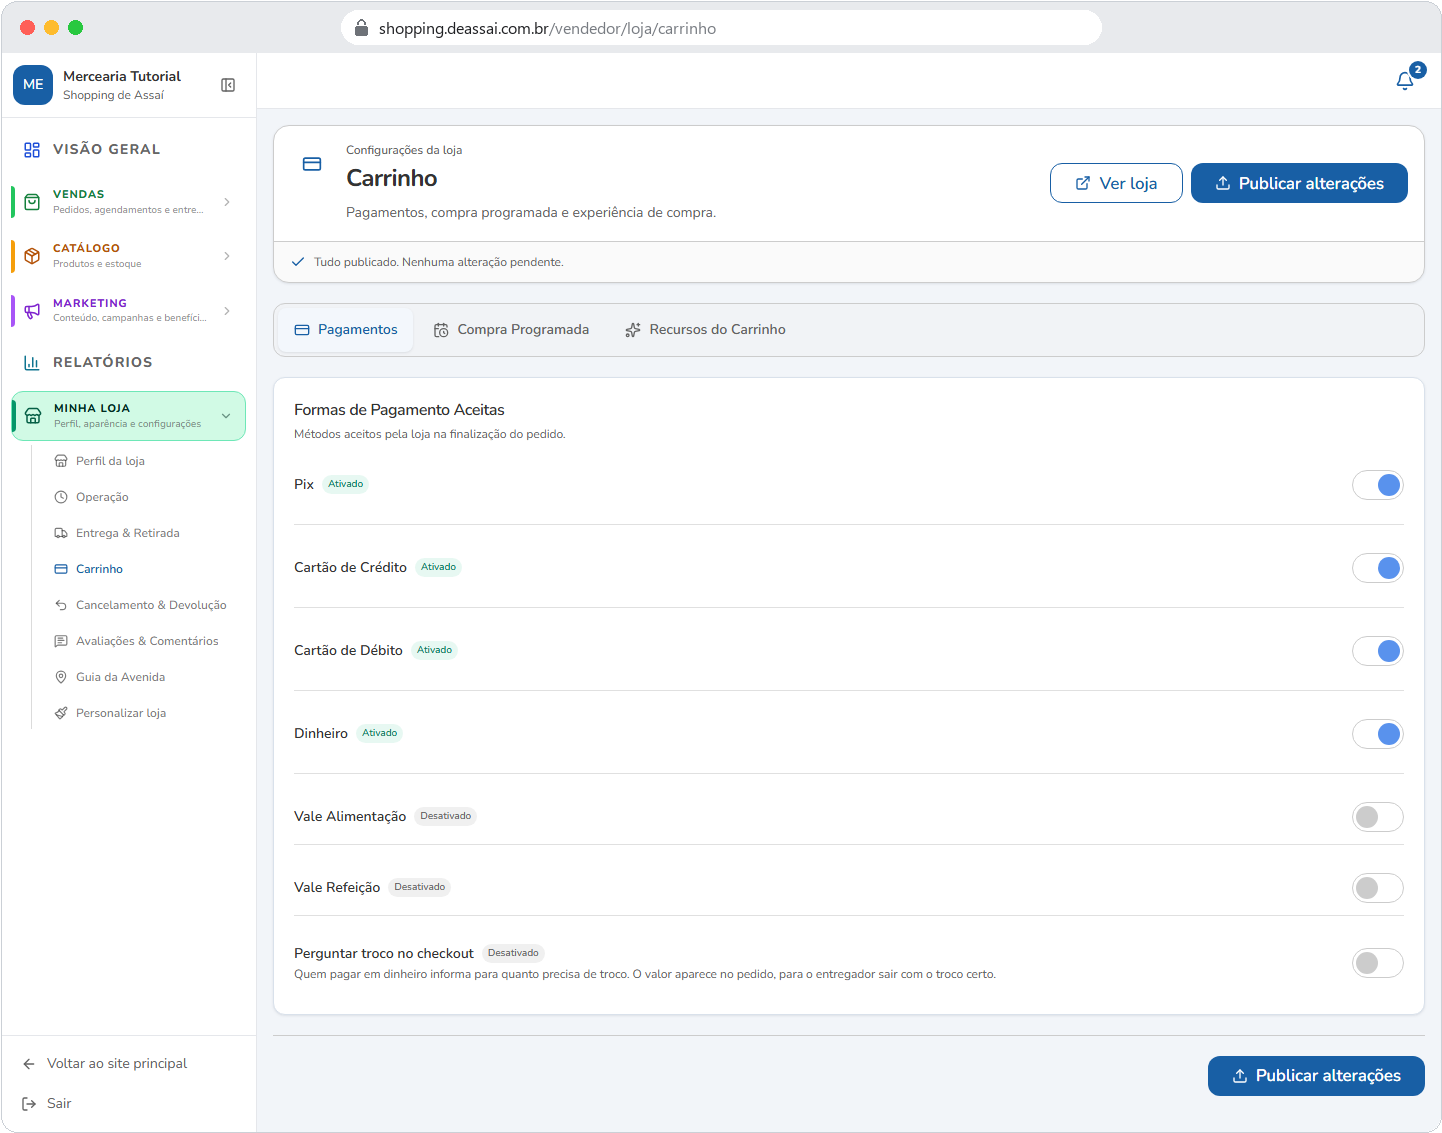The width and height of the screenshot is (1442, 1133).
Task: Click Sair to log out
Action: tap(47, 1104)
